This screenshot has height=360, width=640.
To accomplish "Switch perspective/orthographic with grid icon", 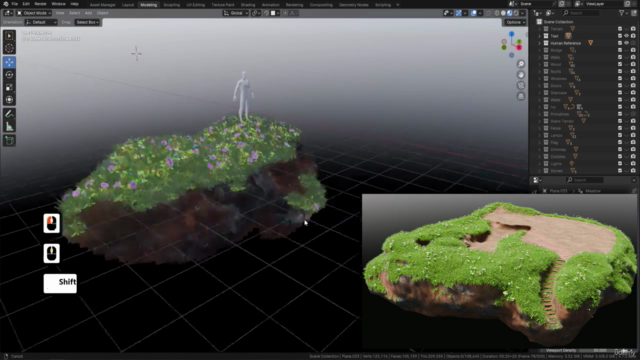I will tap(521, 96).
